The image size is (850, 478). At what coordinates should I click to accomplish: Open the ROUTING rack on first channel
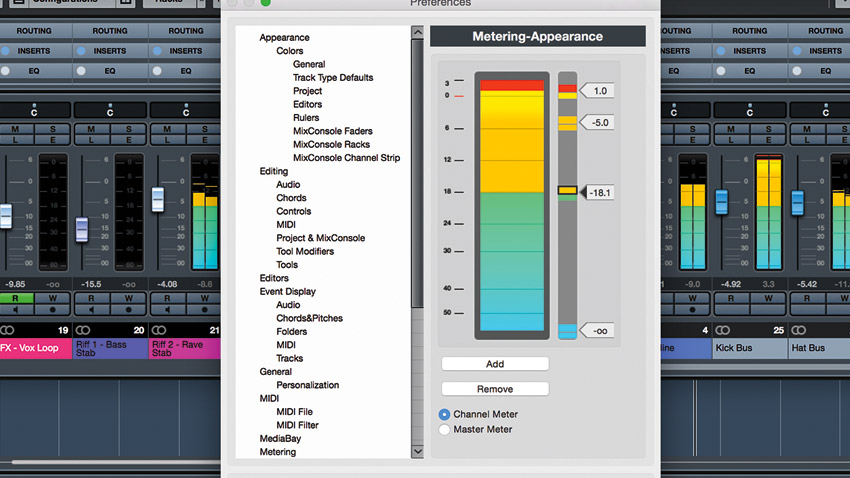[34, 31]
